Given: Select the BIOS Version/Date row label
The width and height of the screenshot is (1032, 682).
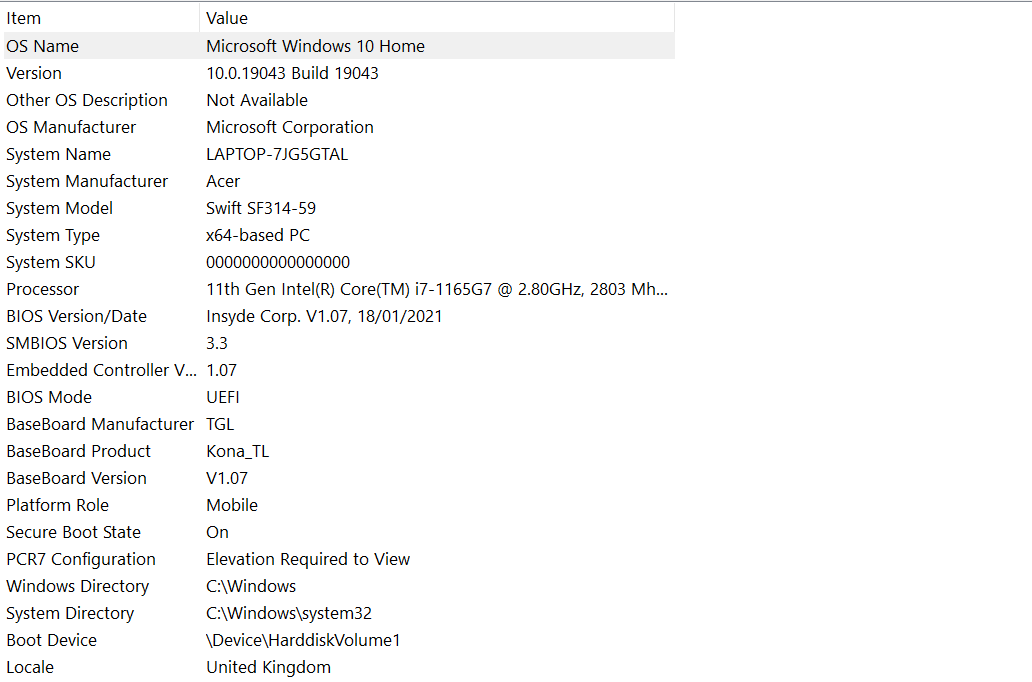Looking at the screenshot, I should [76, 316].
